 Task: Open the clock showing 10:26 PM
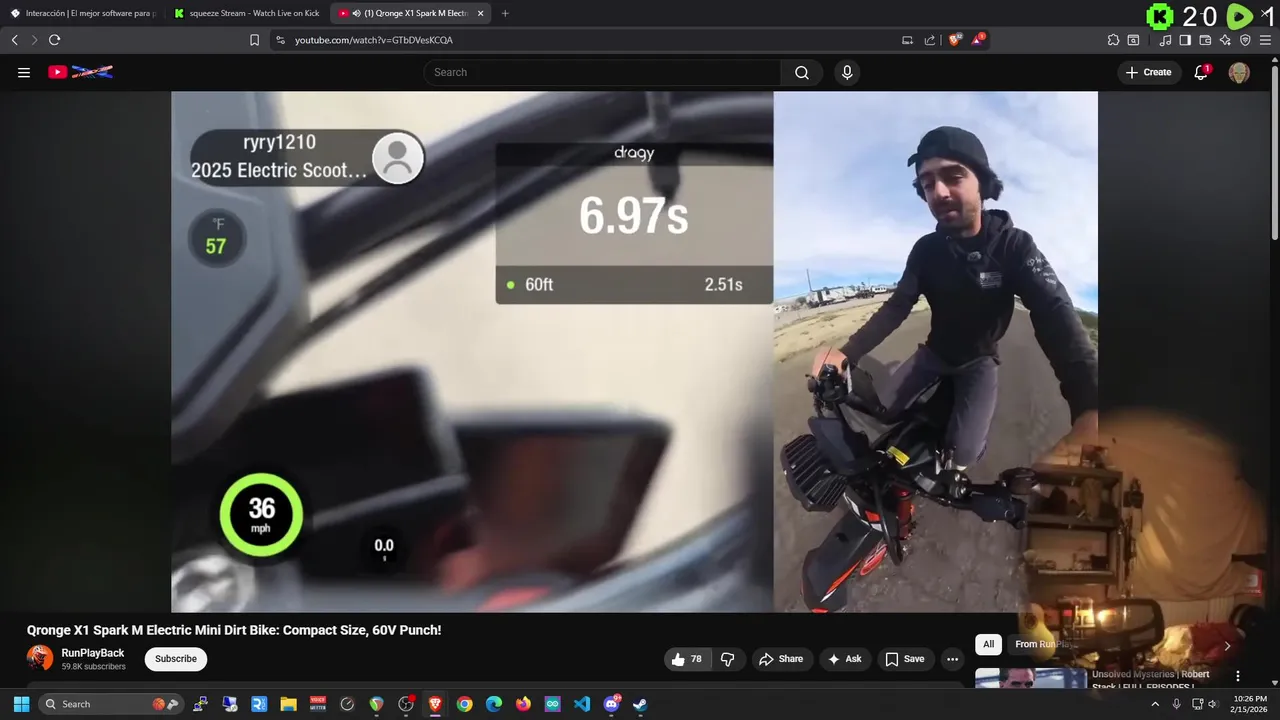[x=1250, y=704]
